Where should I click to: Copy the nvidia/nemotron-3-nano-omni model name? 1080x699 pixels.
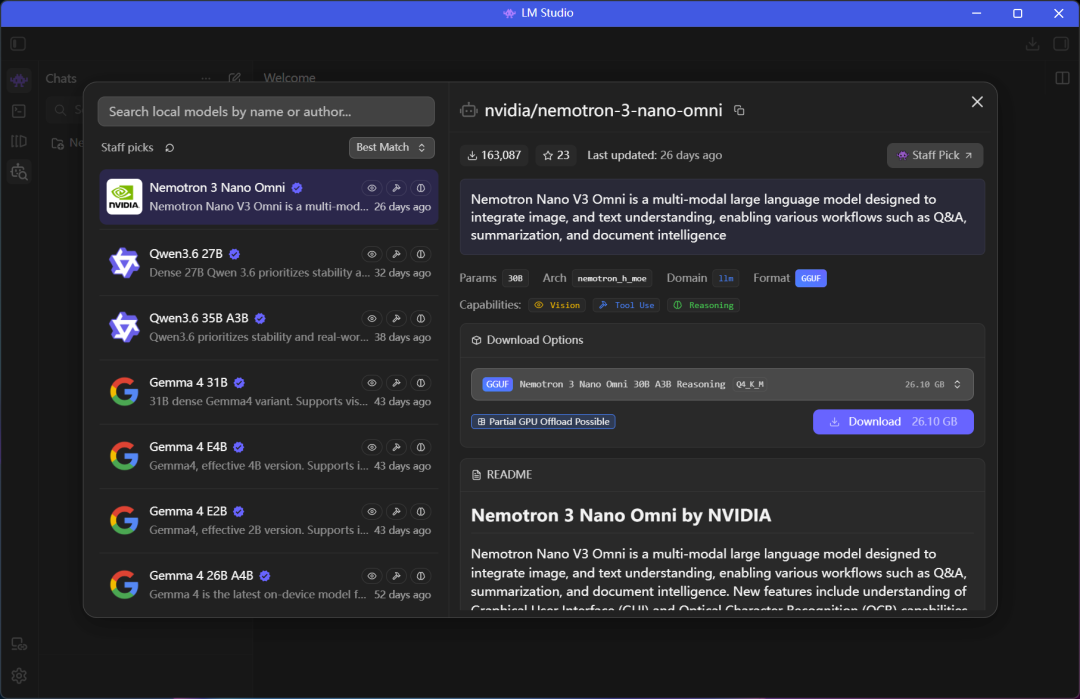click(739, 110)
